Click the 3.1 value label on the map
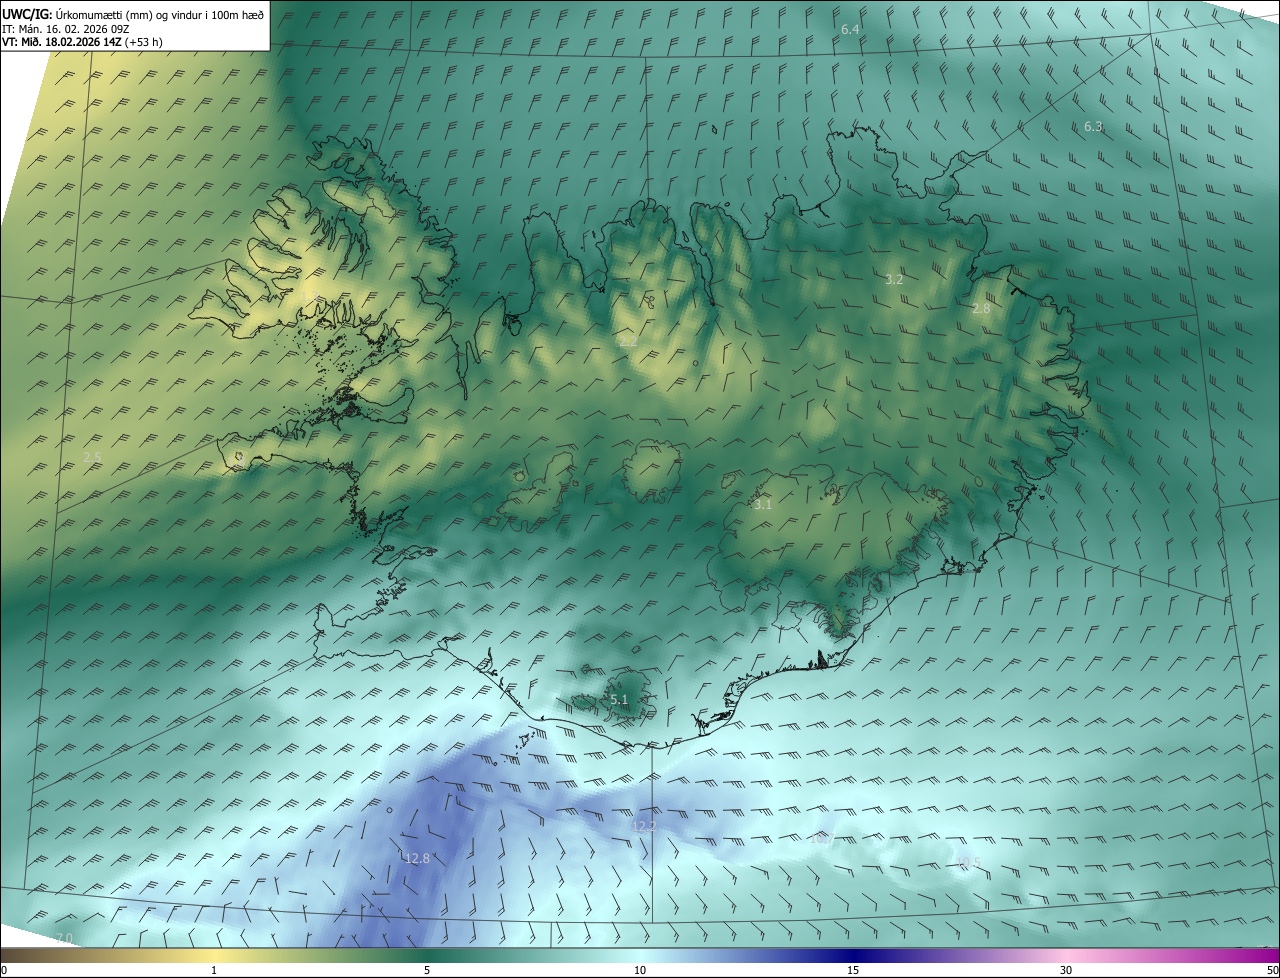1280x978 pixels. 763,505
